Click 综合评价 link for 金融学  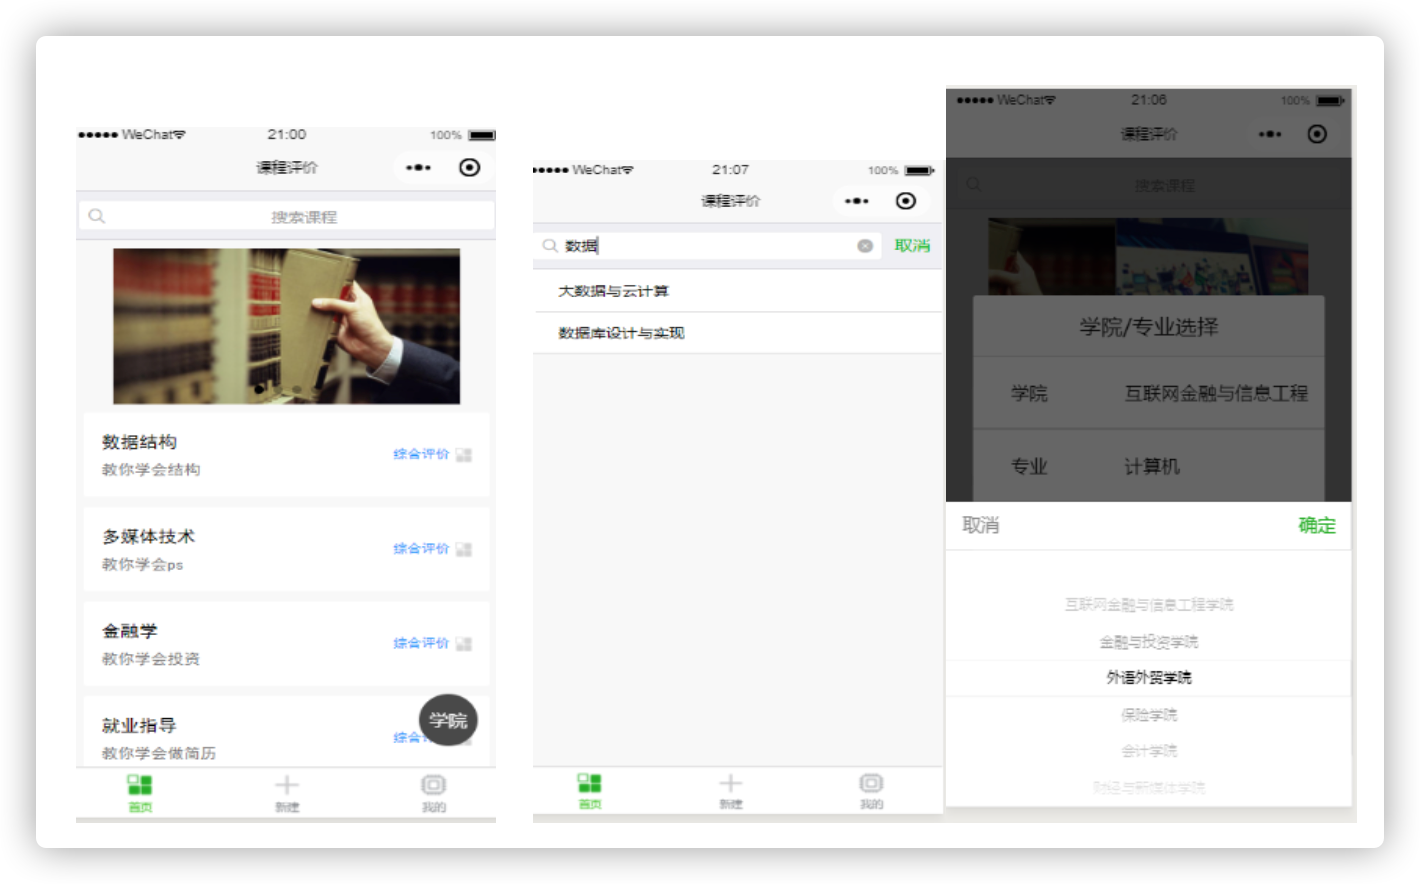coord(421,643)
